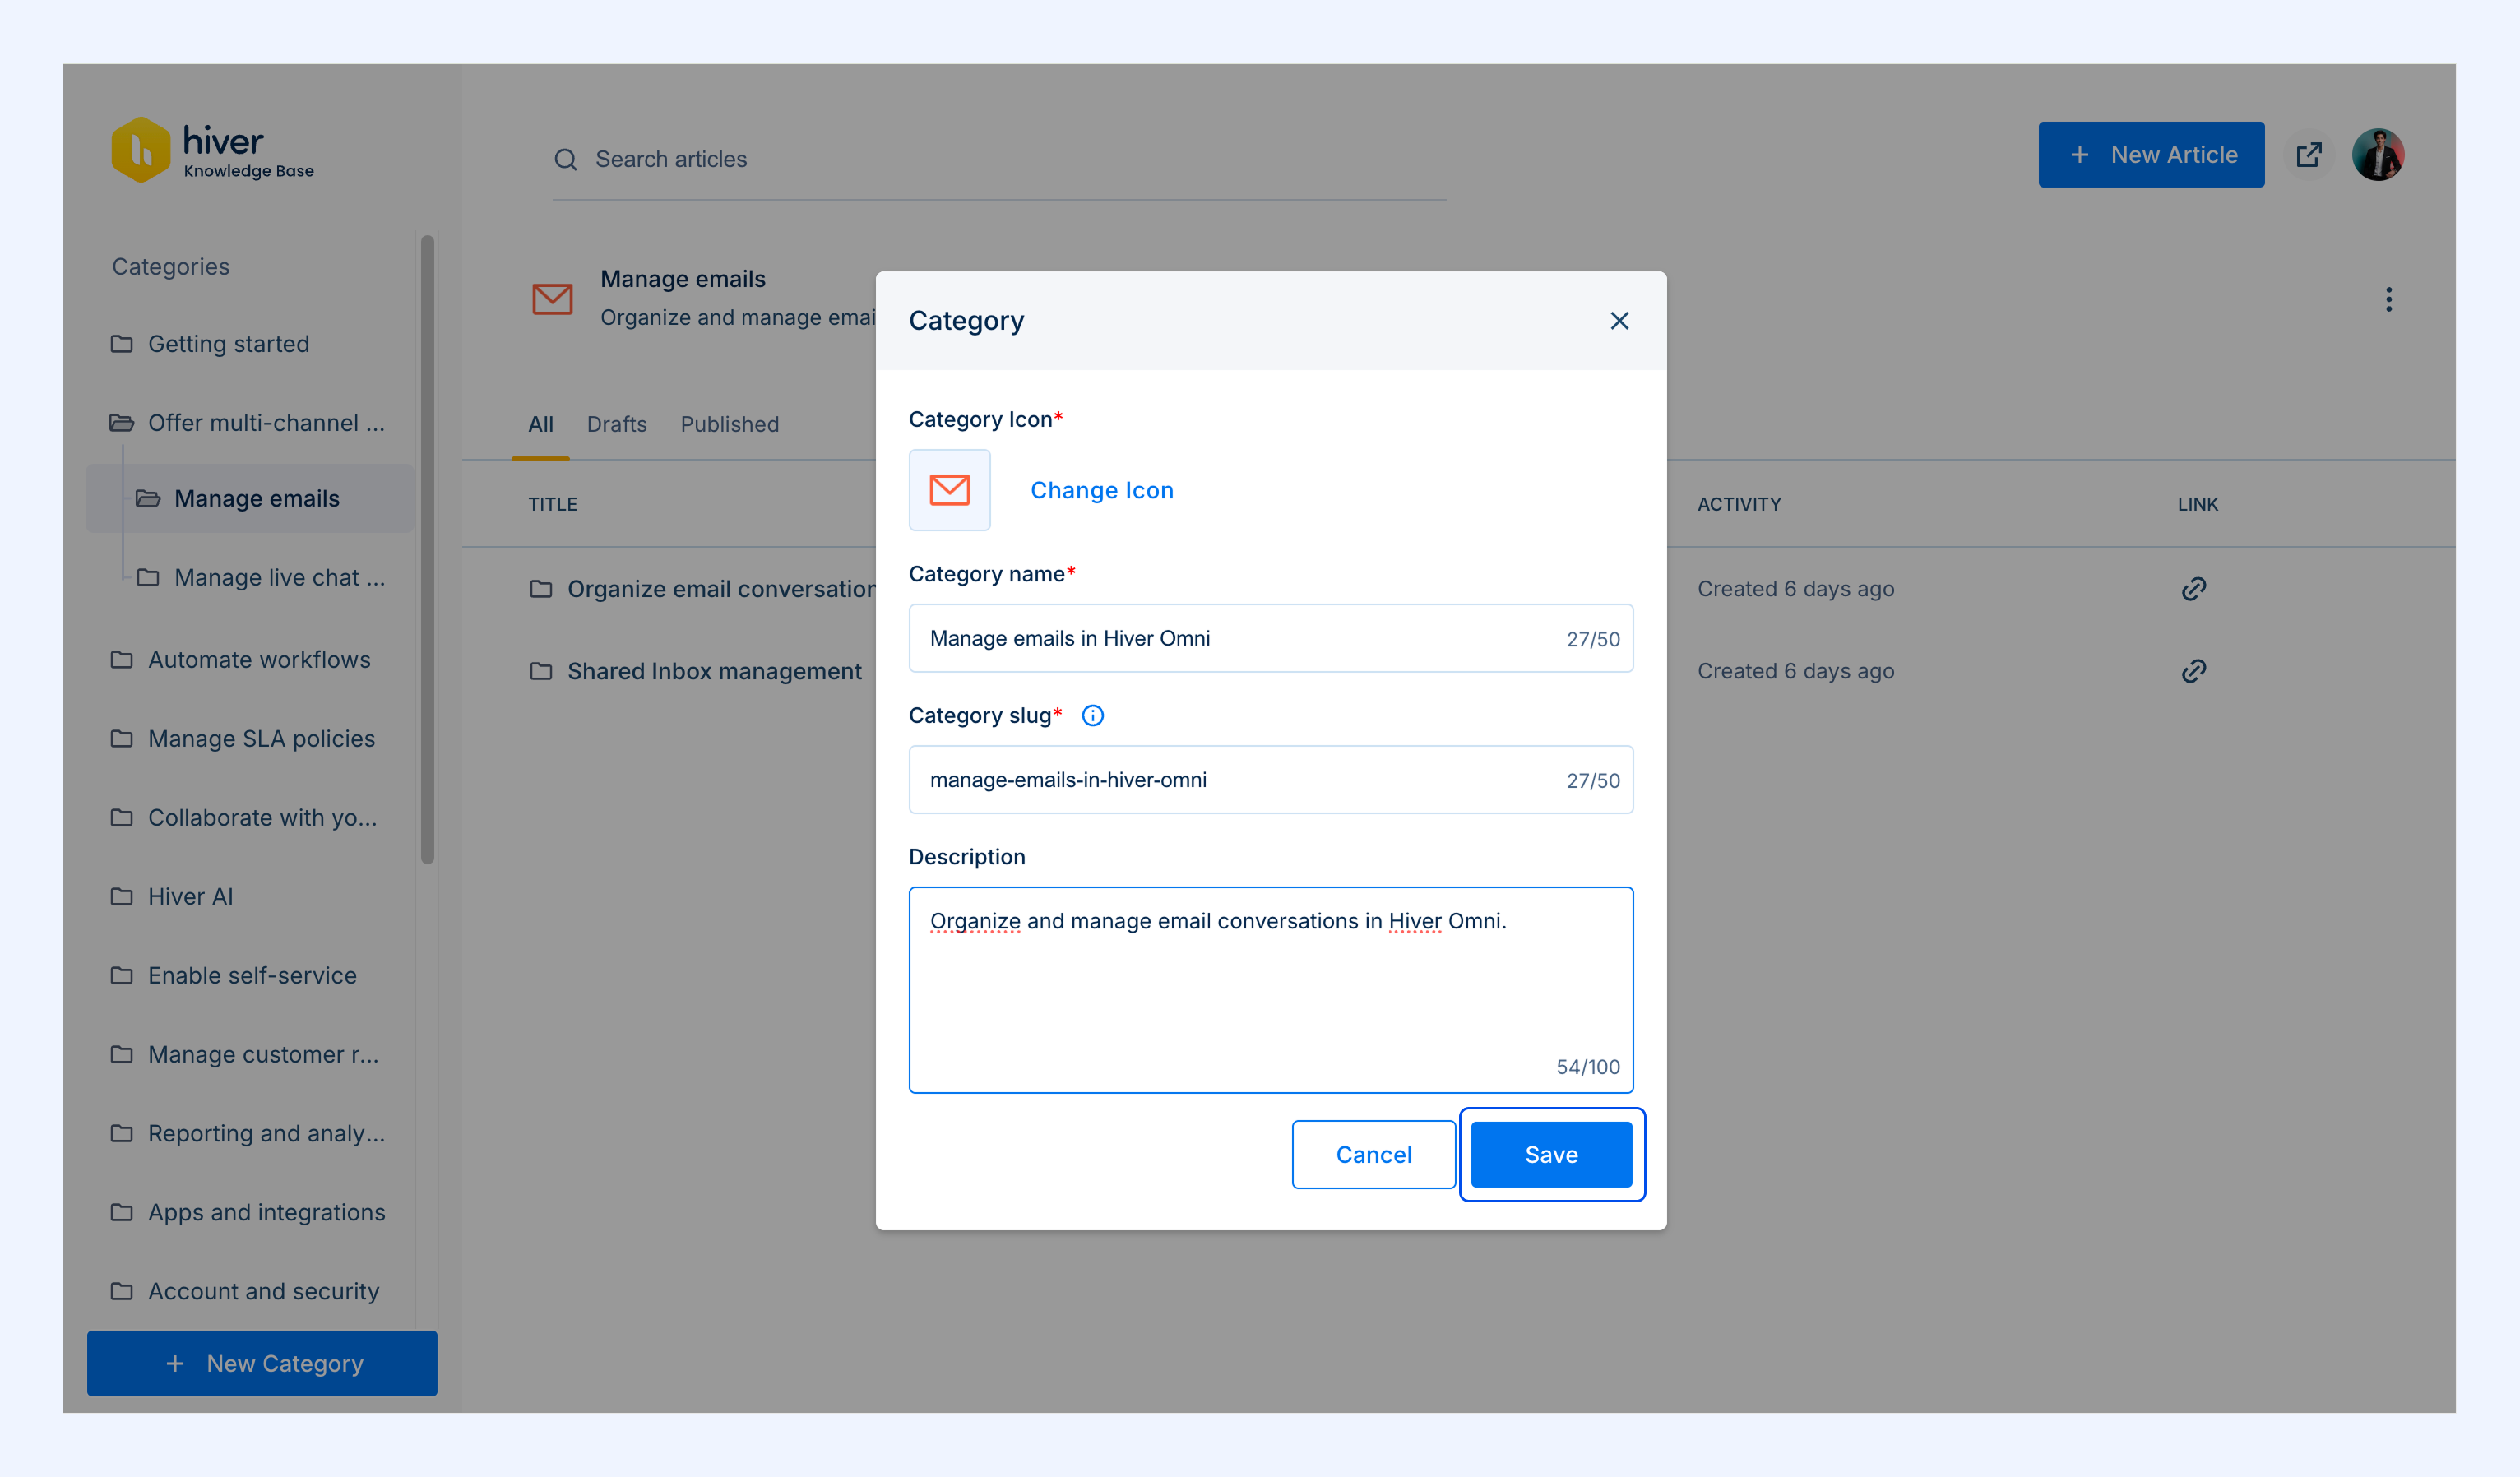2520x1477 pixels.
Task: Open Shared Inbox management row
Action: click(x=714, y=672)
